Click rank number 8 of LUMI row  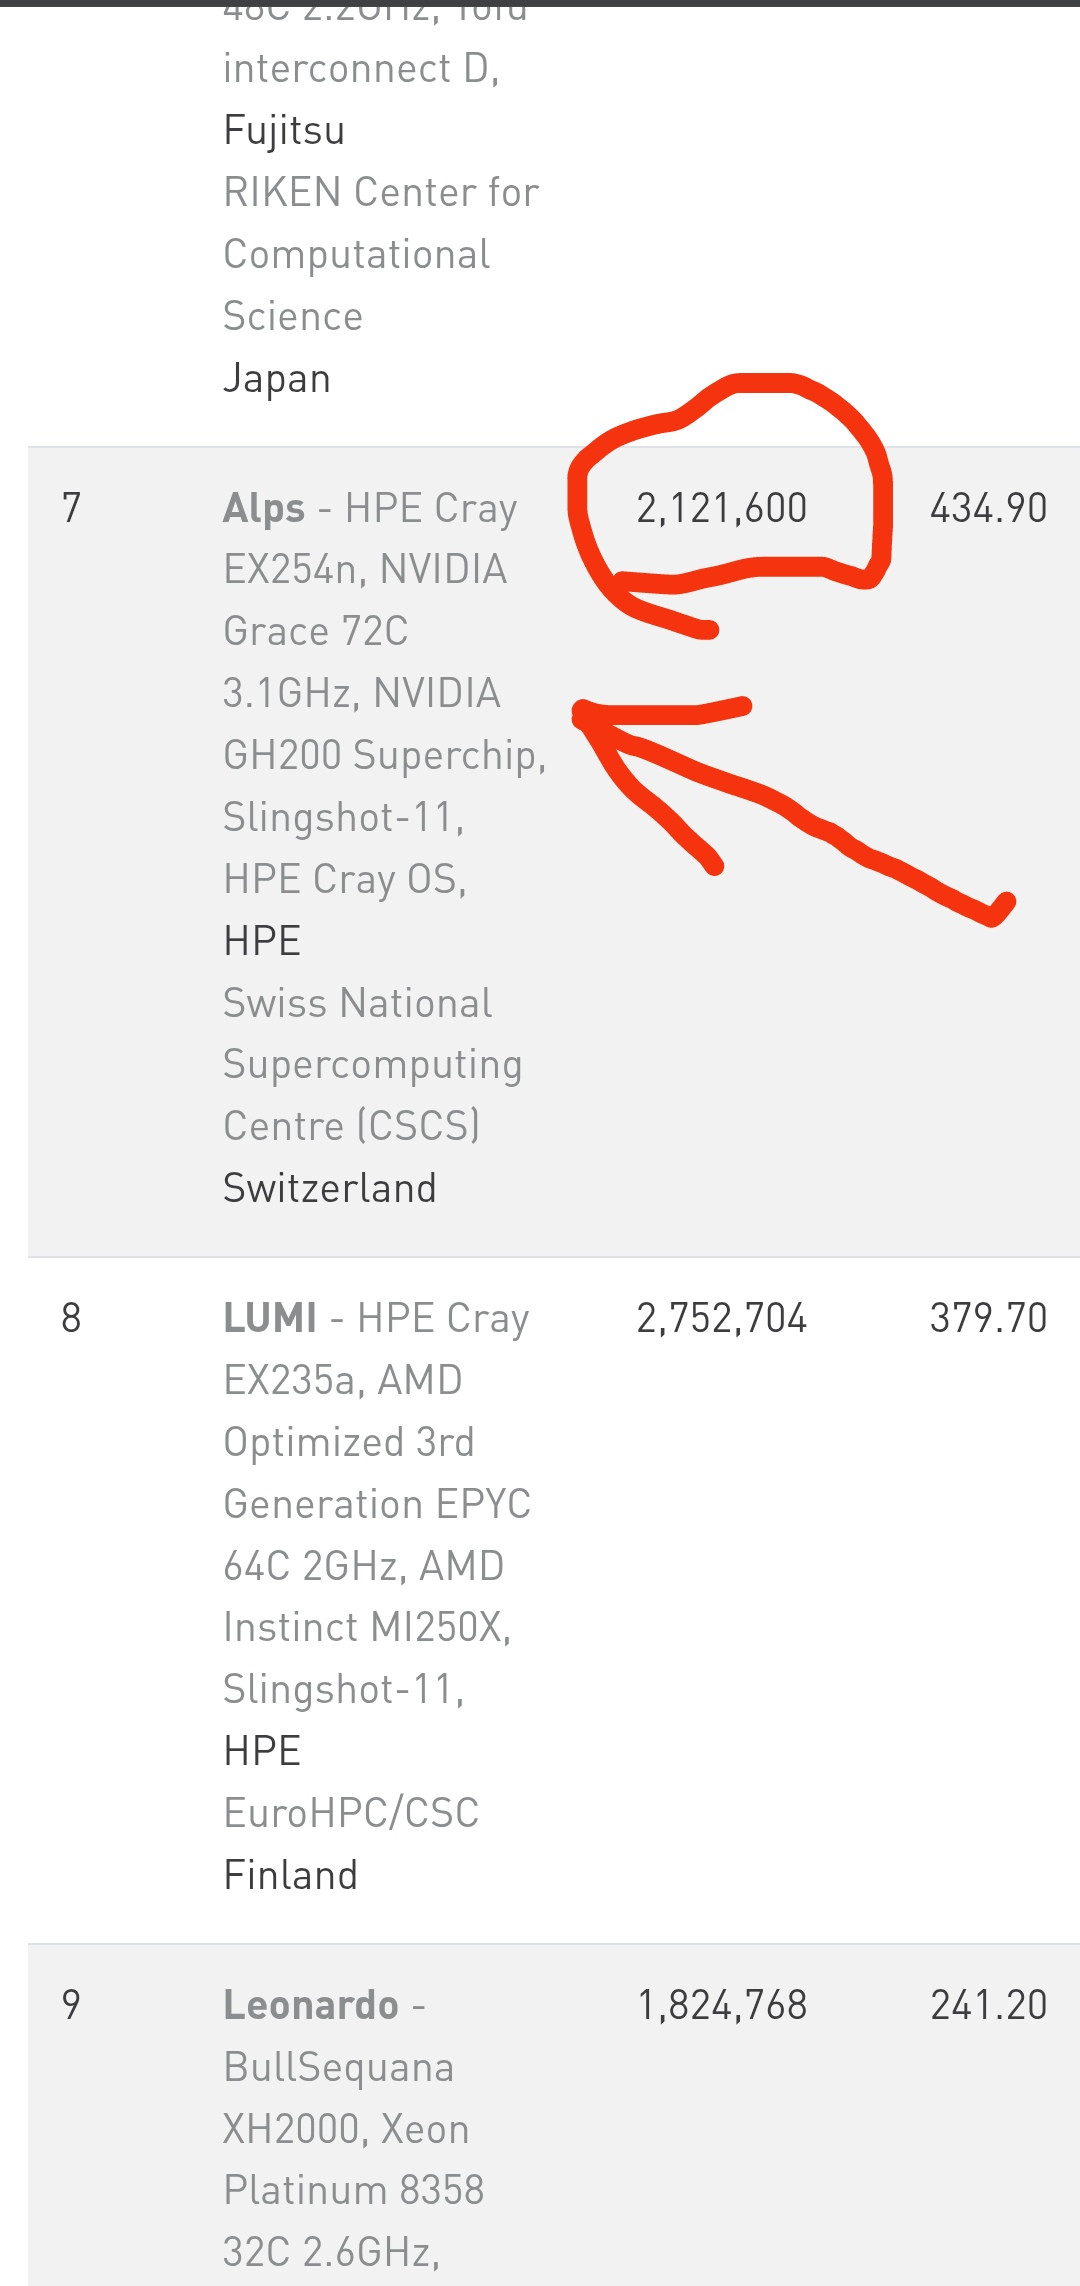pos(71,1318)
